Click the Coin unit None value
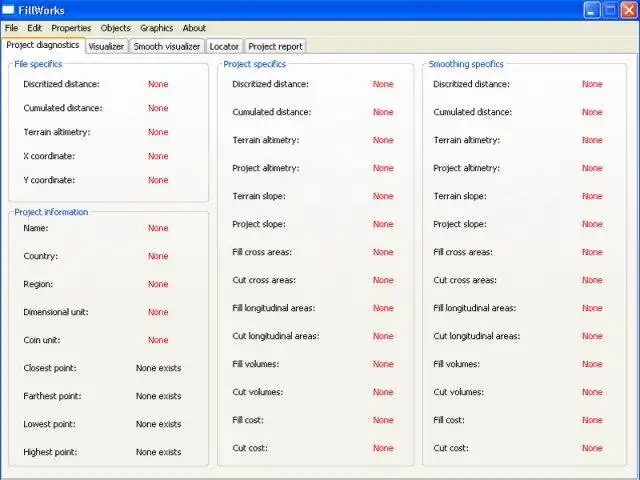Viewport: 640px width, 480px height. point(158,340)
